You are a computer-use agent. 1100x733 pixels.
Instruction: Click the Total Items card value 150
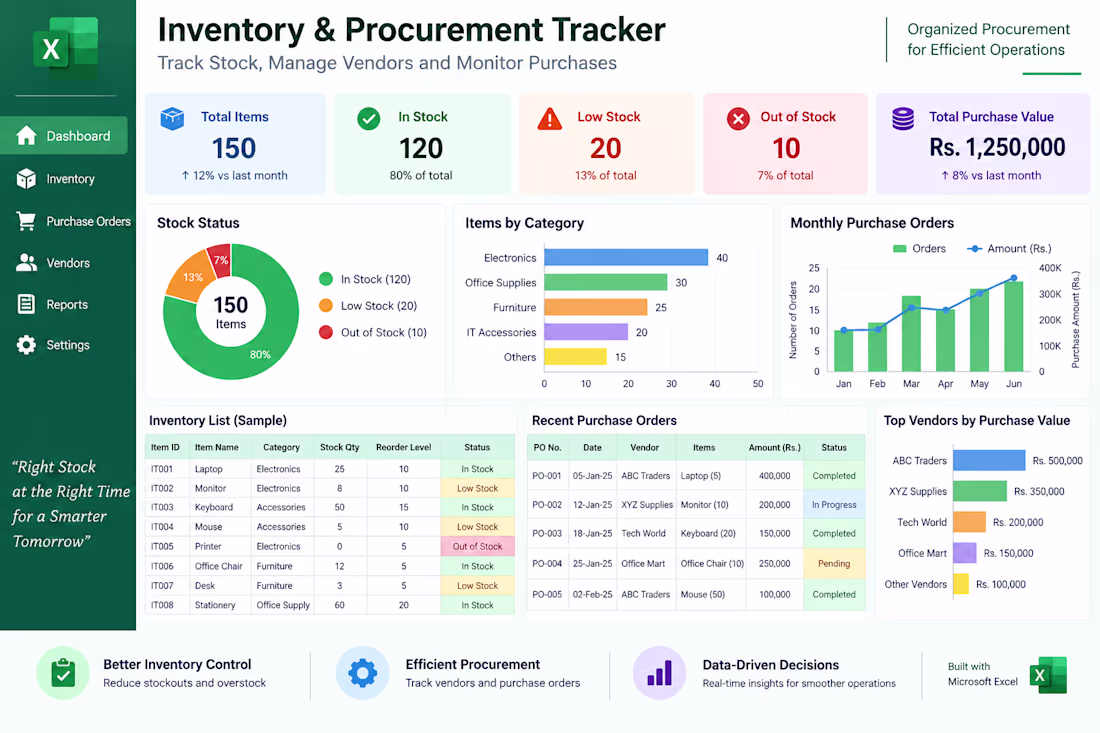234,148
